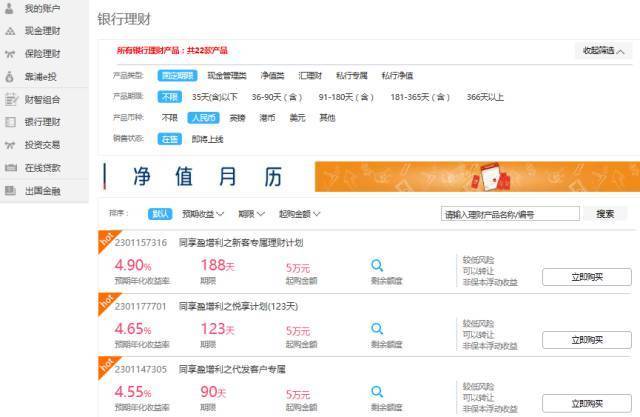Click 立即购买 for the 4.65% product

click(x=587, y=340)
